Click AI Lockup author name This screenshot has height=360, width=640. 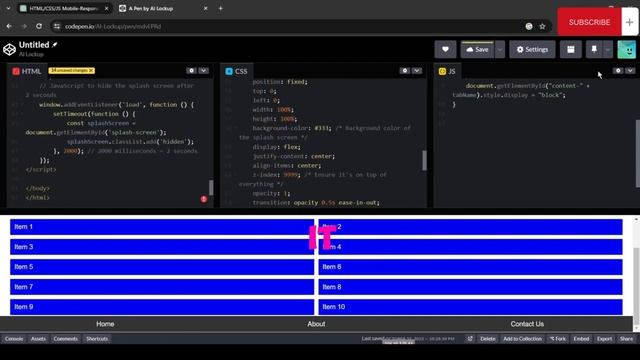click(x=31, y=54)
